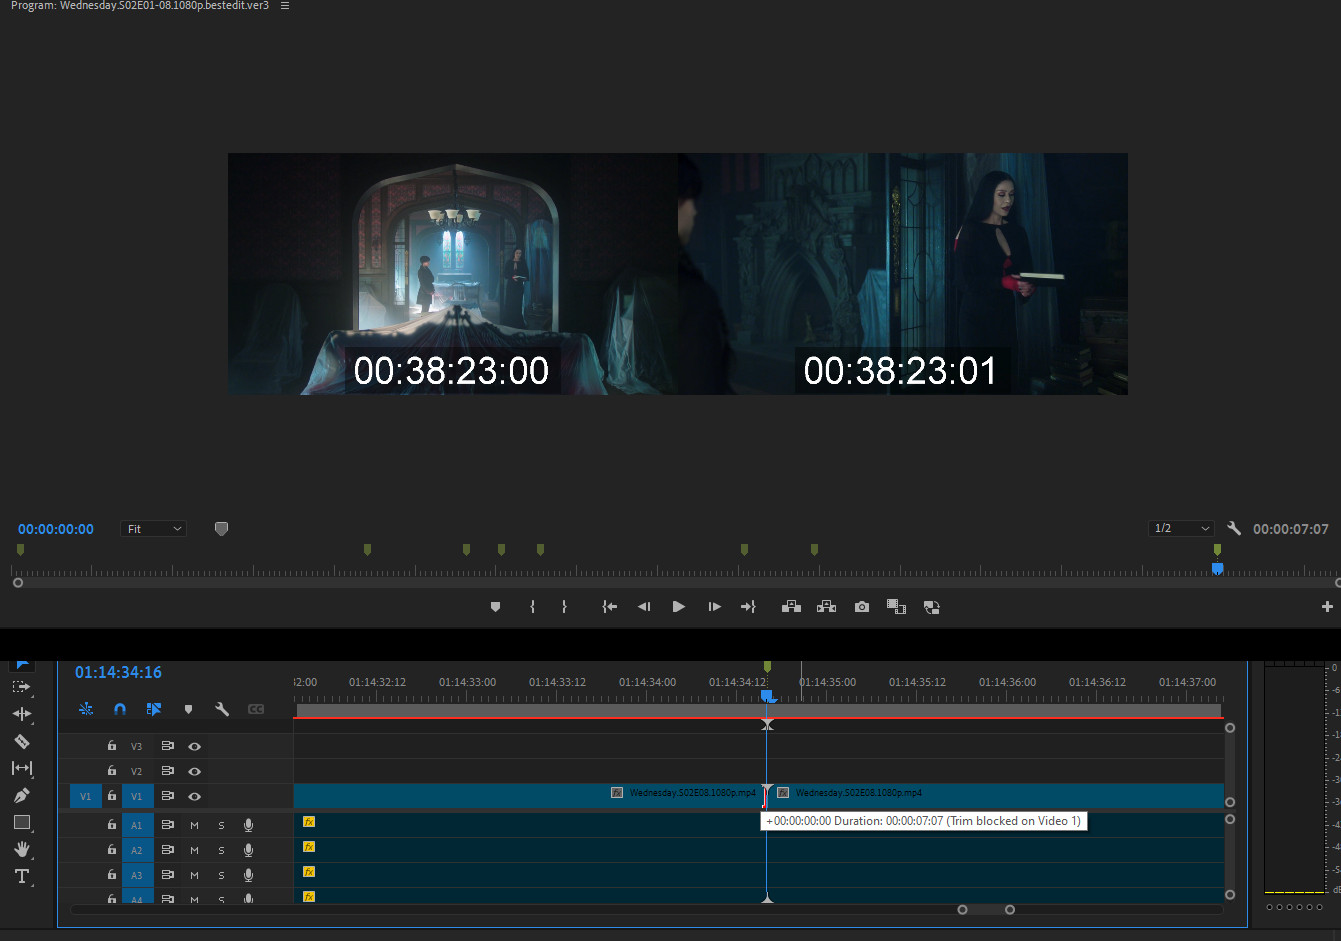The height and width of the screenshot is (941, 1341).
Task: Click Export Frame camera icon
Action: pyautogui.click(x=861, y=607)
